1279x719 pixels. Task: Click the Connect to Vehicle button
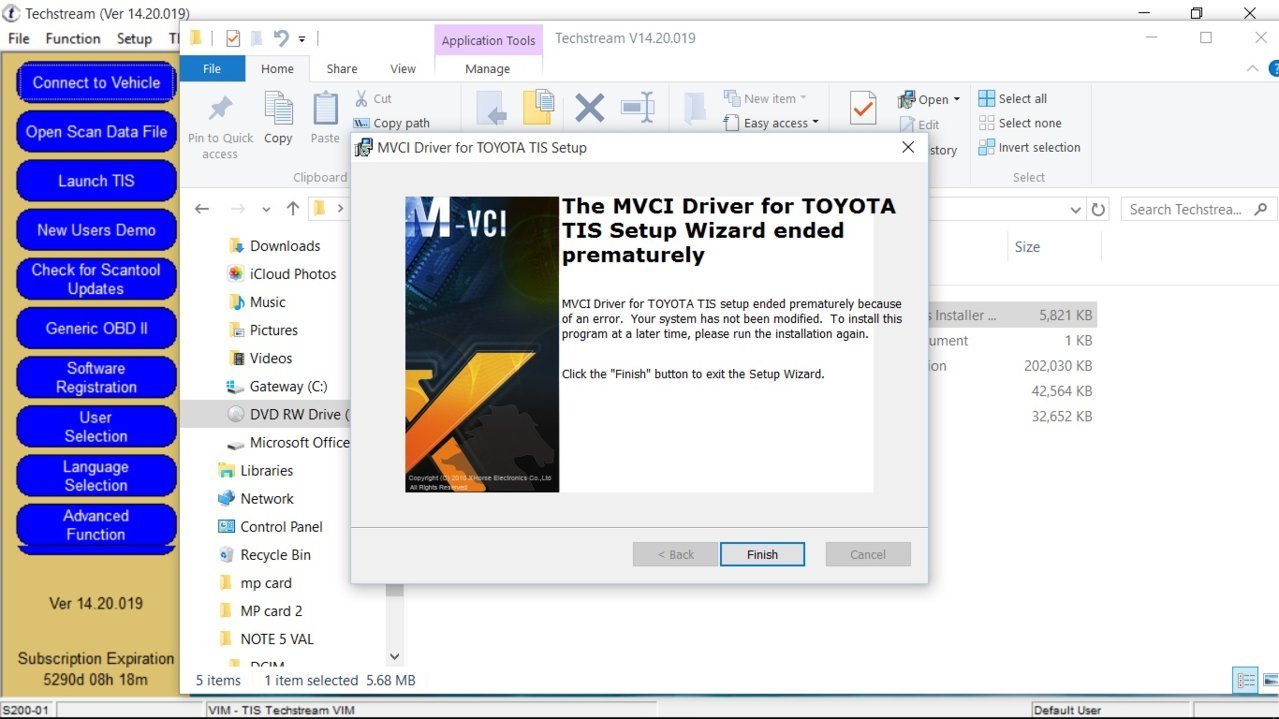point(96,82)
